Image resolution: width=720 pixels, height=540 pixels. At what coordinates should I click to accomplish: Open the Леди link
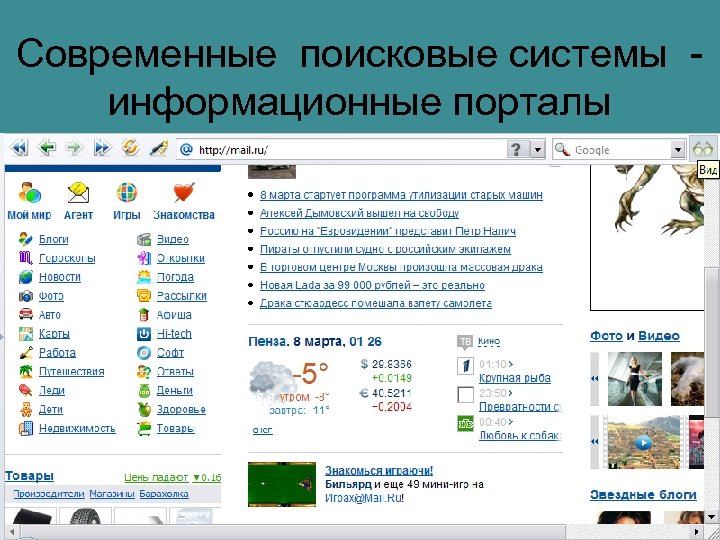[x=51, y=390]
